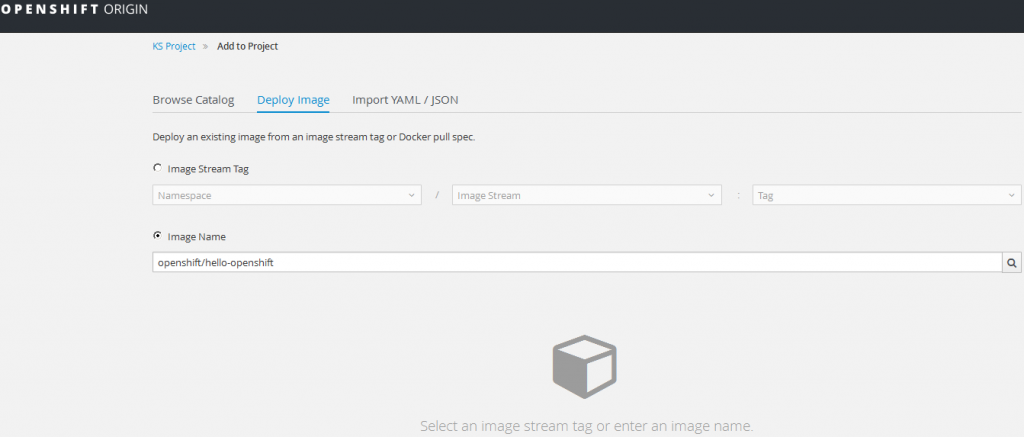Click the image name input field
1024x437 pixels.
pyautogui.click(x=577, y=263)
